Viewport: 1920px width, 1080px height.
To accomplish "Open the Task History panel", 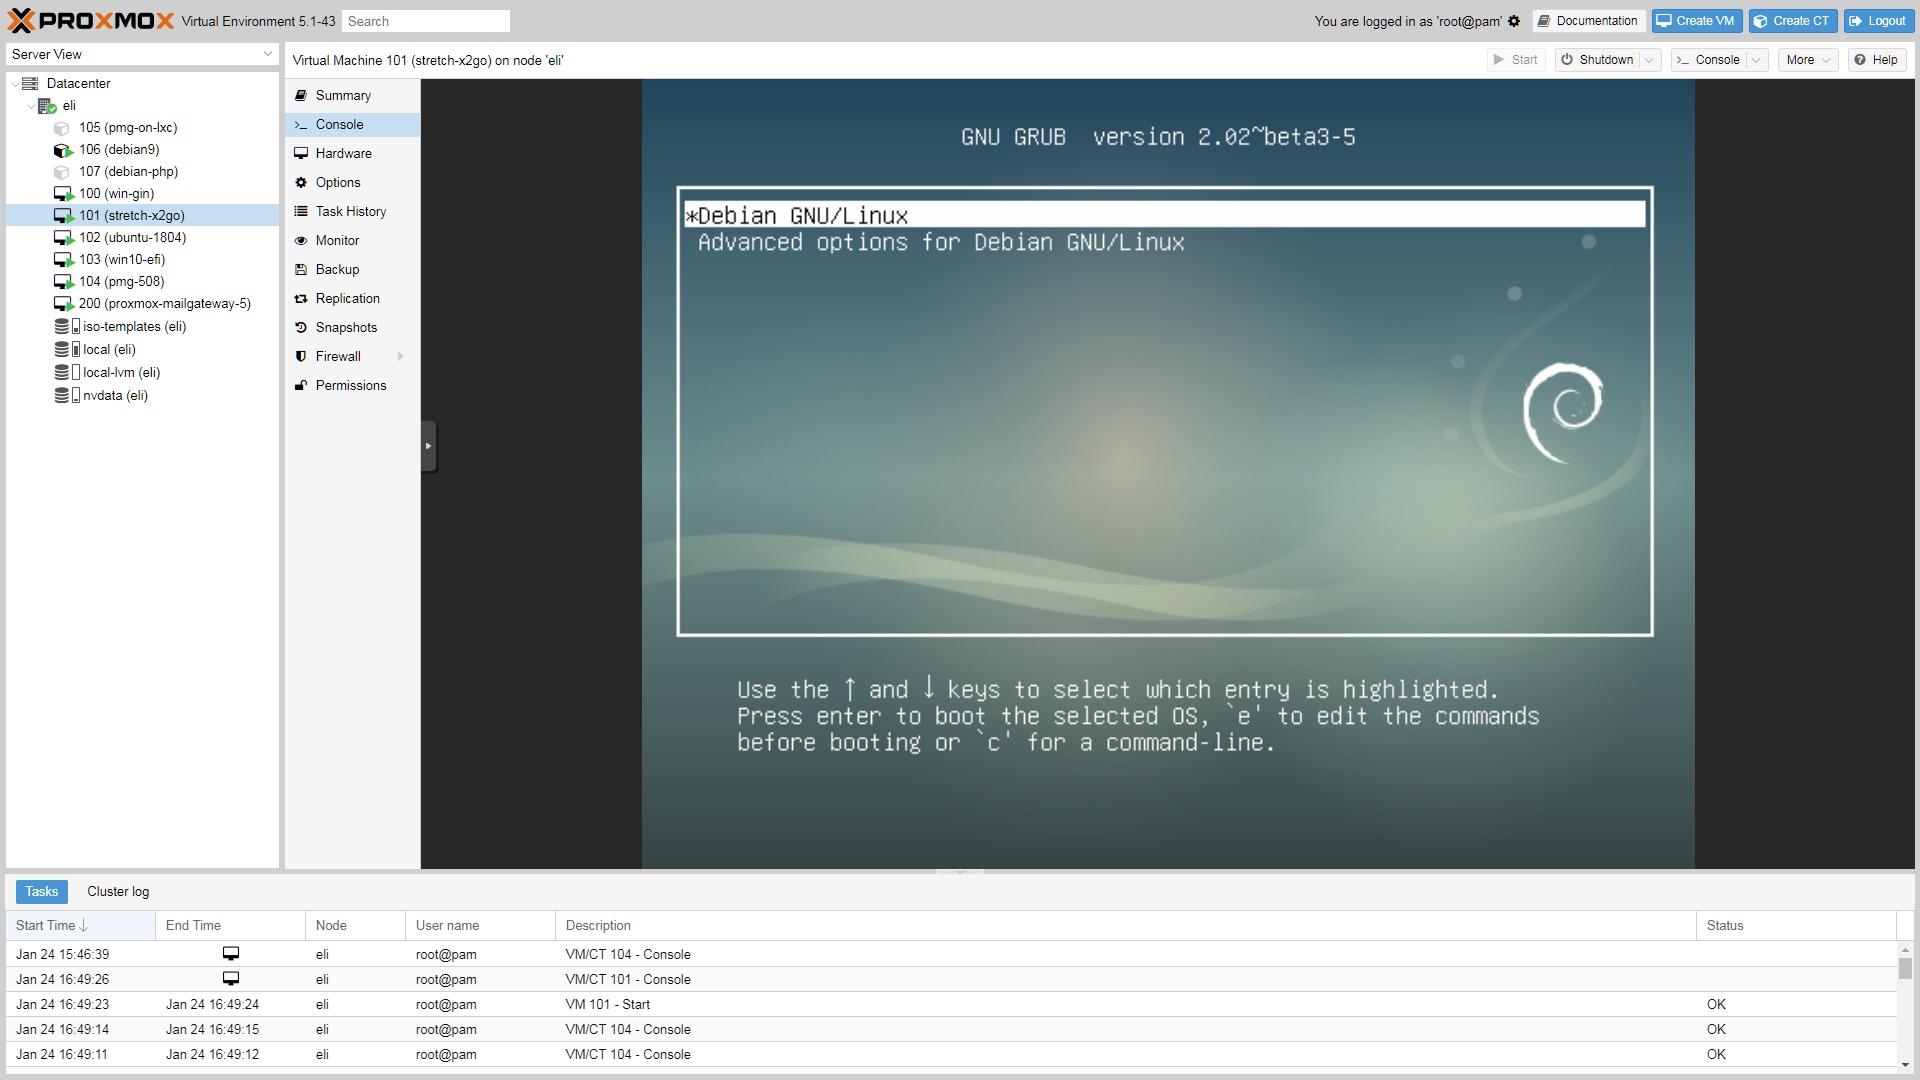I will pyautogui.click(x=350, y=211).
